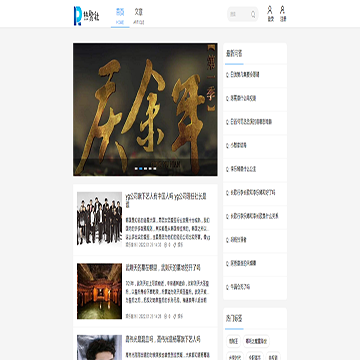Click the like icon under the yg公司 article
The image size is (360, 360).
coord(175,244)
